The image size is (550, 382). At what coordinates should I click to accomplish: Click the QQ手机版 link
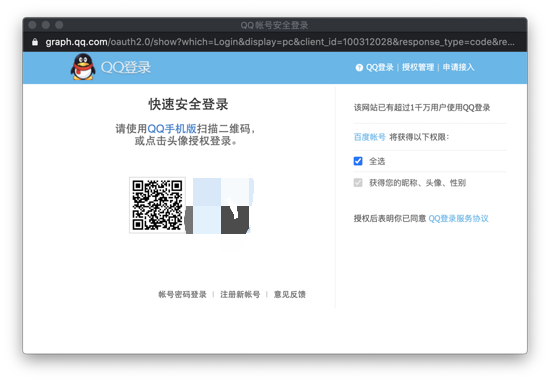(x=172, y=129)
